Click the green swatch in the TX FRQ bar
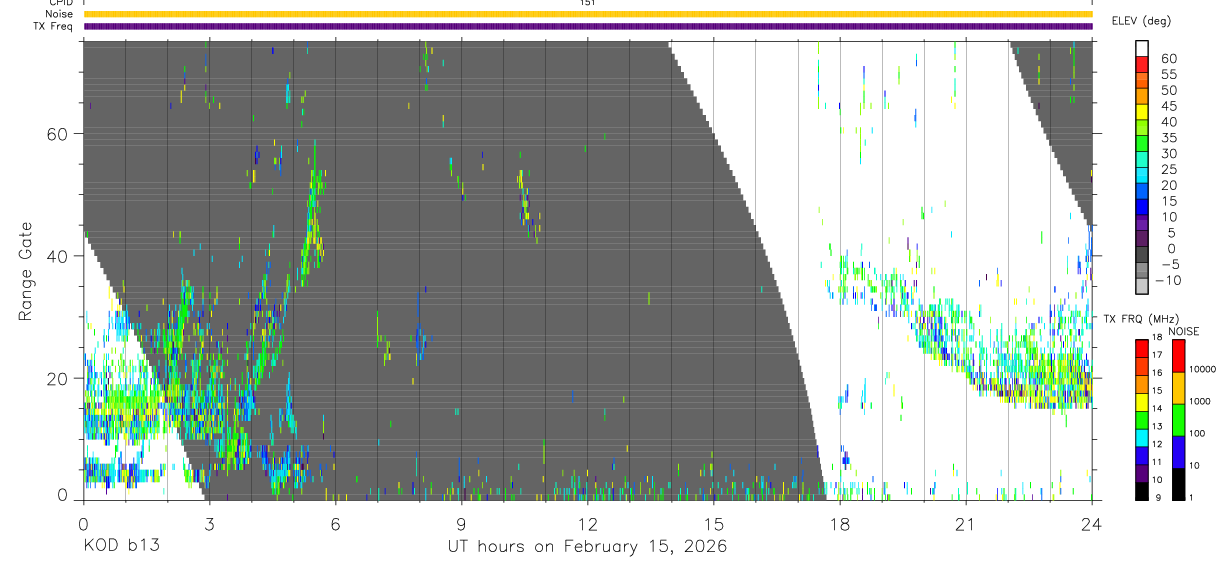 pos(1142,419)
